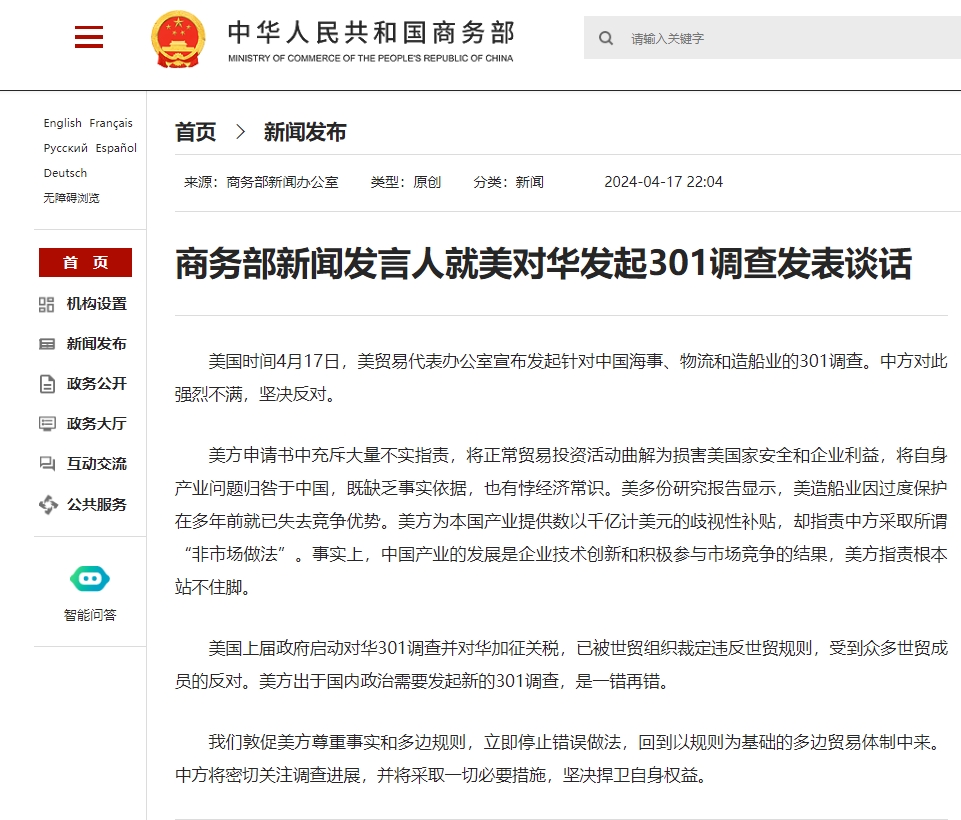Switch language to English
This screenshot has width=961, height=820.
pyautogui.click(x=62, y=123)
